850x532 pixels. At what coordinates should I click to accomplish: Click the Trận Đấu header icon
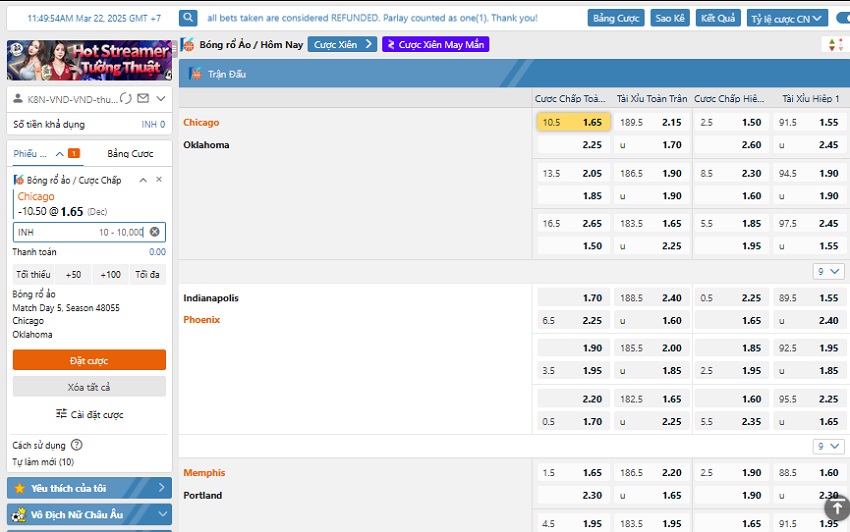point(196,74)
